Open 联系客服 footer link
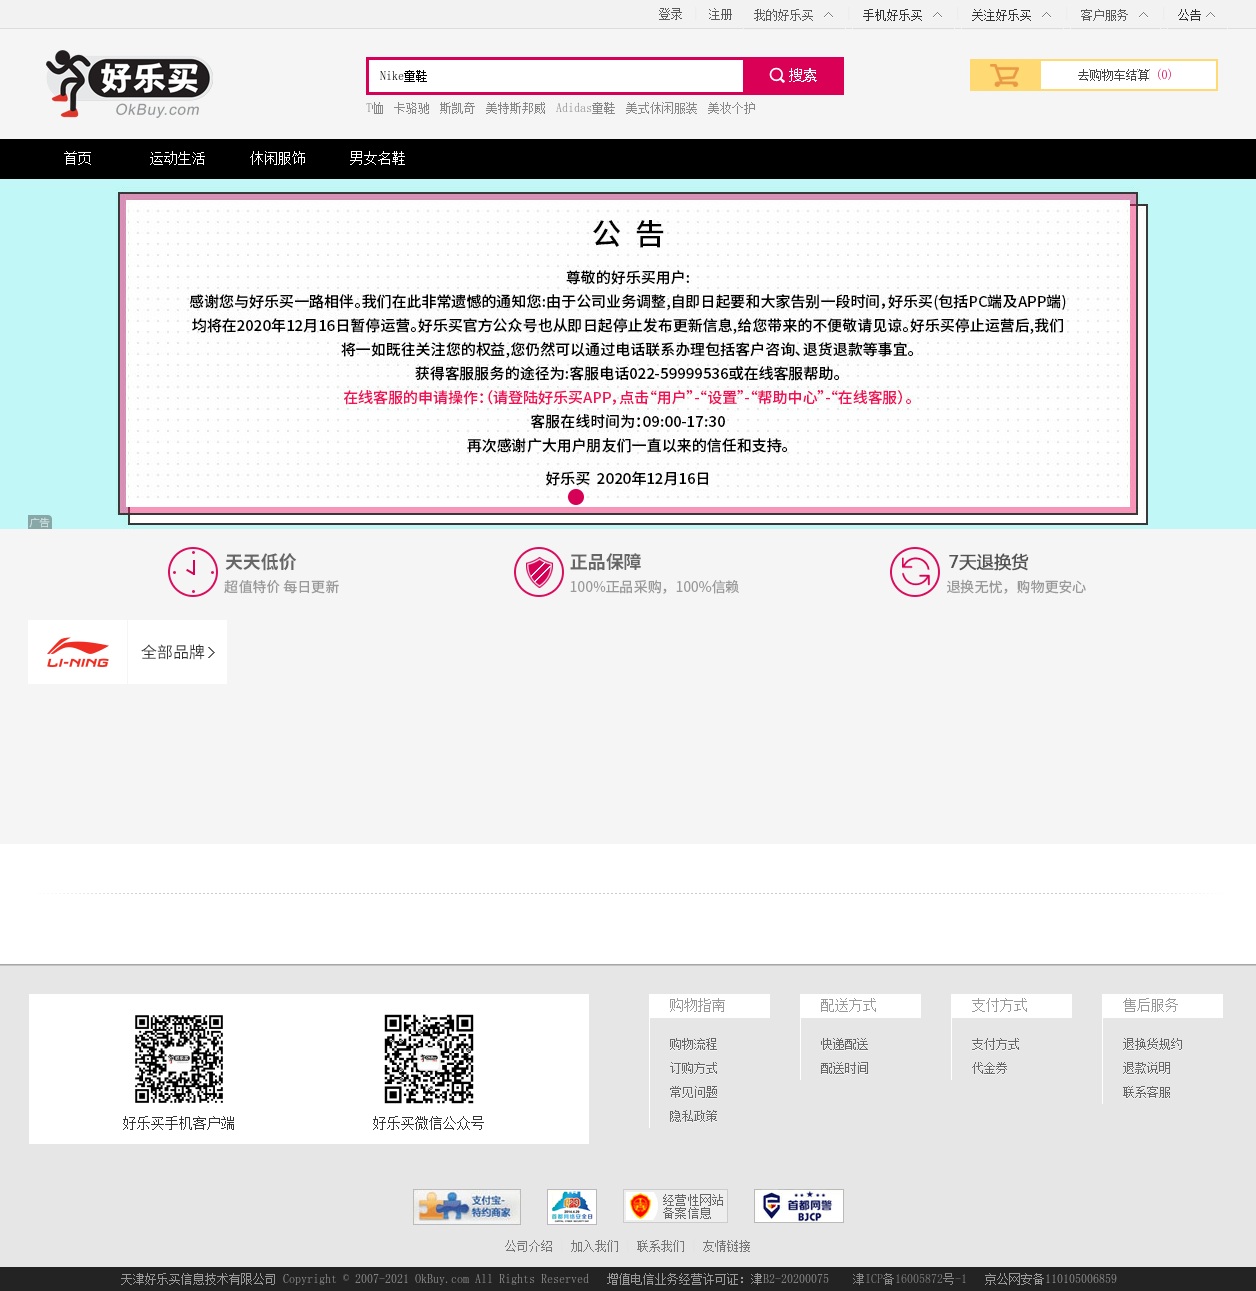This screenshot has width=1256, height=1291. pos(1146,1092)
